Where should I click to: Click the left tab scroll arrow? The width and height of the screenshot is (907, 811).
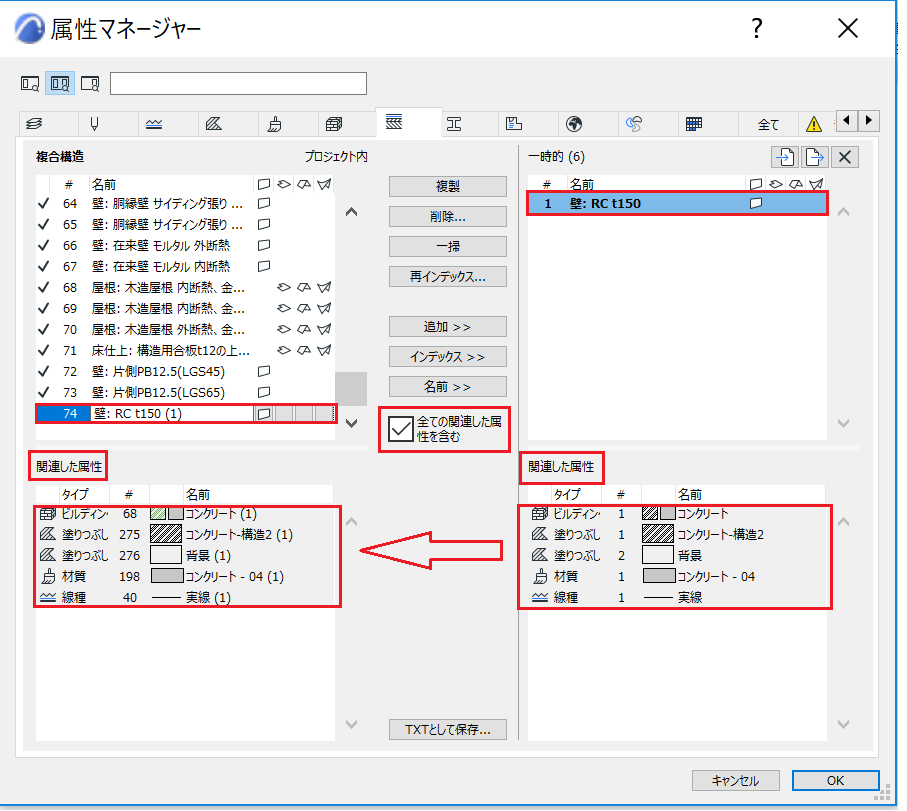(x=847, y=120)
